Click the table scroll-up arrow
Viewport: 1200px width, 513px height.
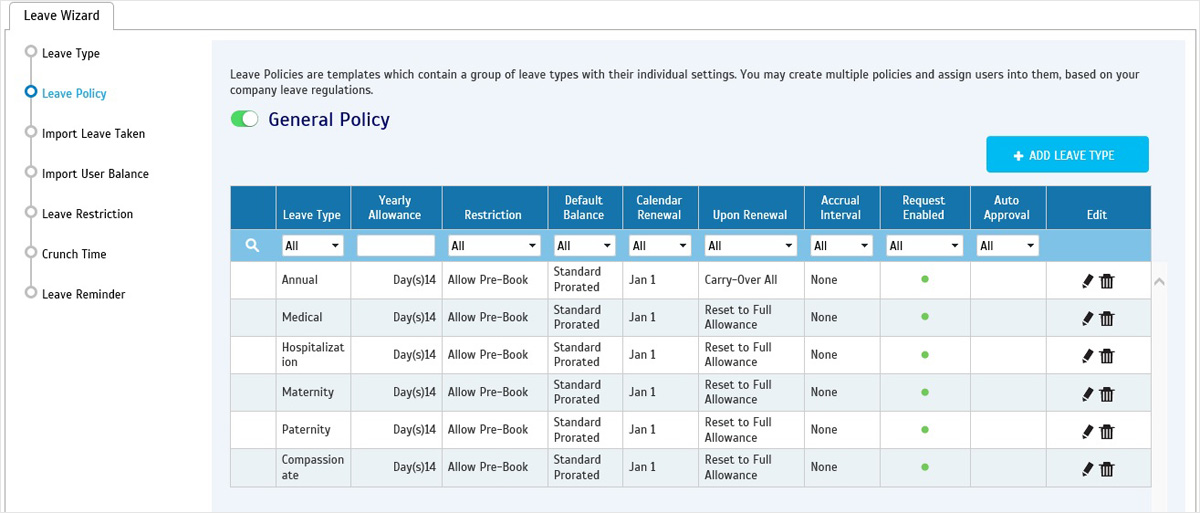coord(1159,282)
